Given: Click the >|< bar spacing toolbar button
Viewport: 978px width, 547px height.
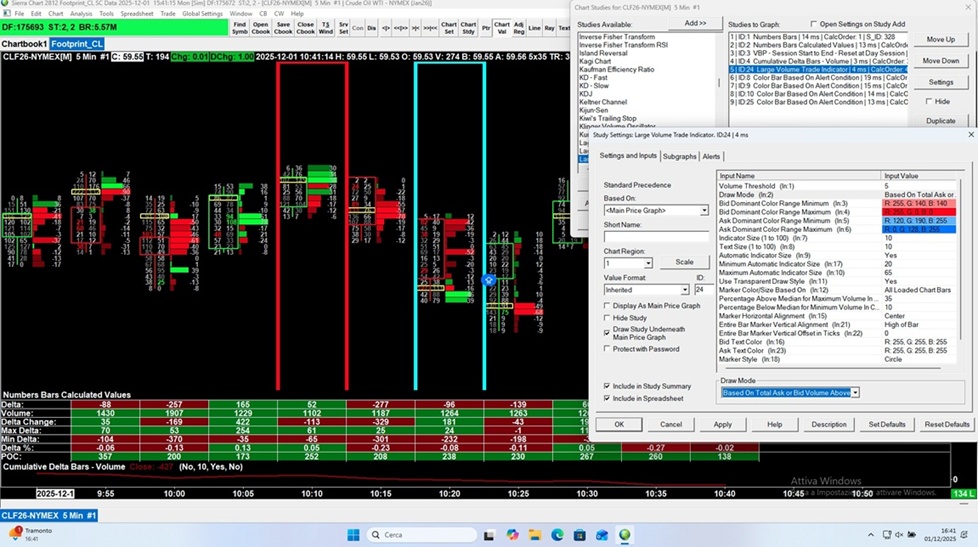Looking at the screenshot, I should (x=415, y=28).
